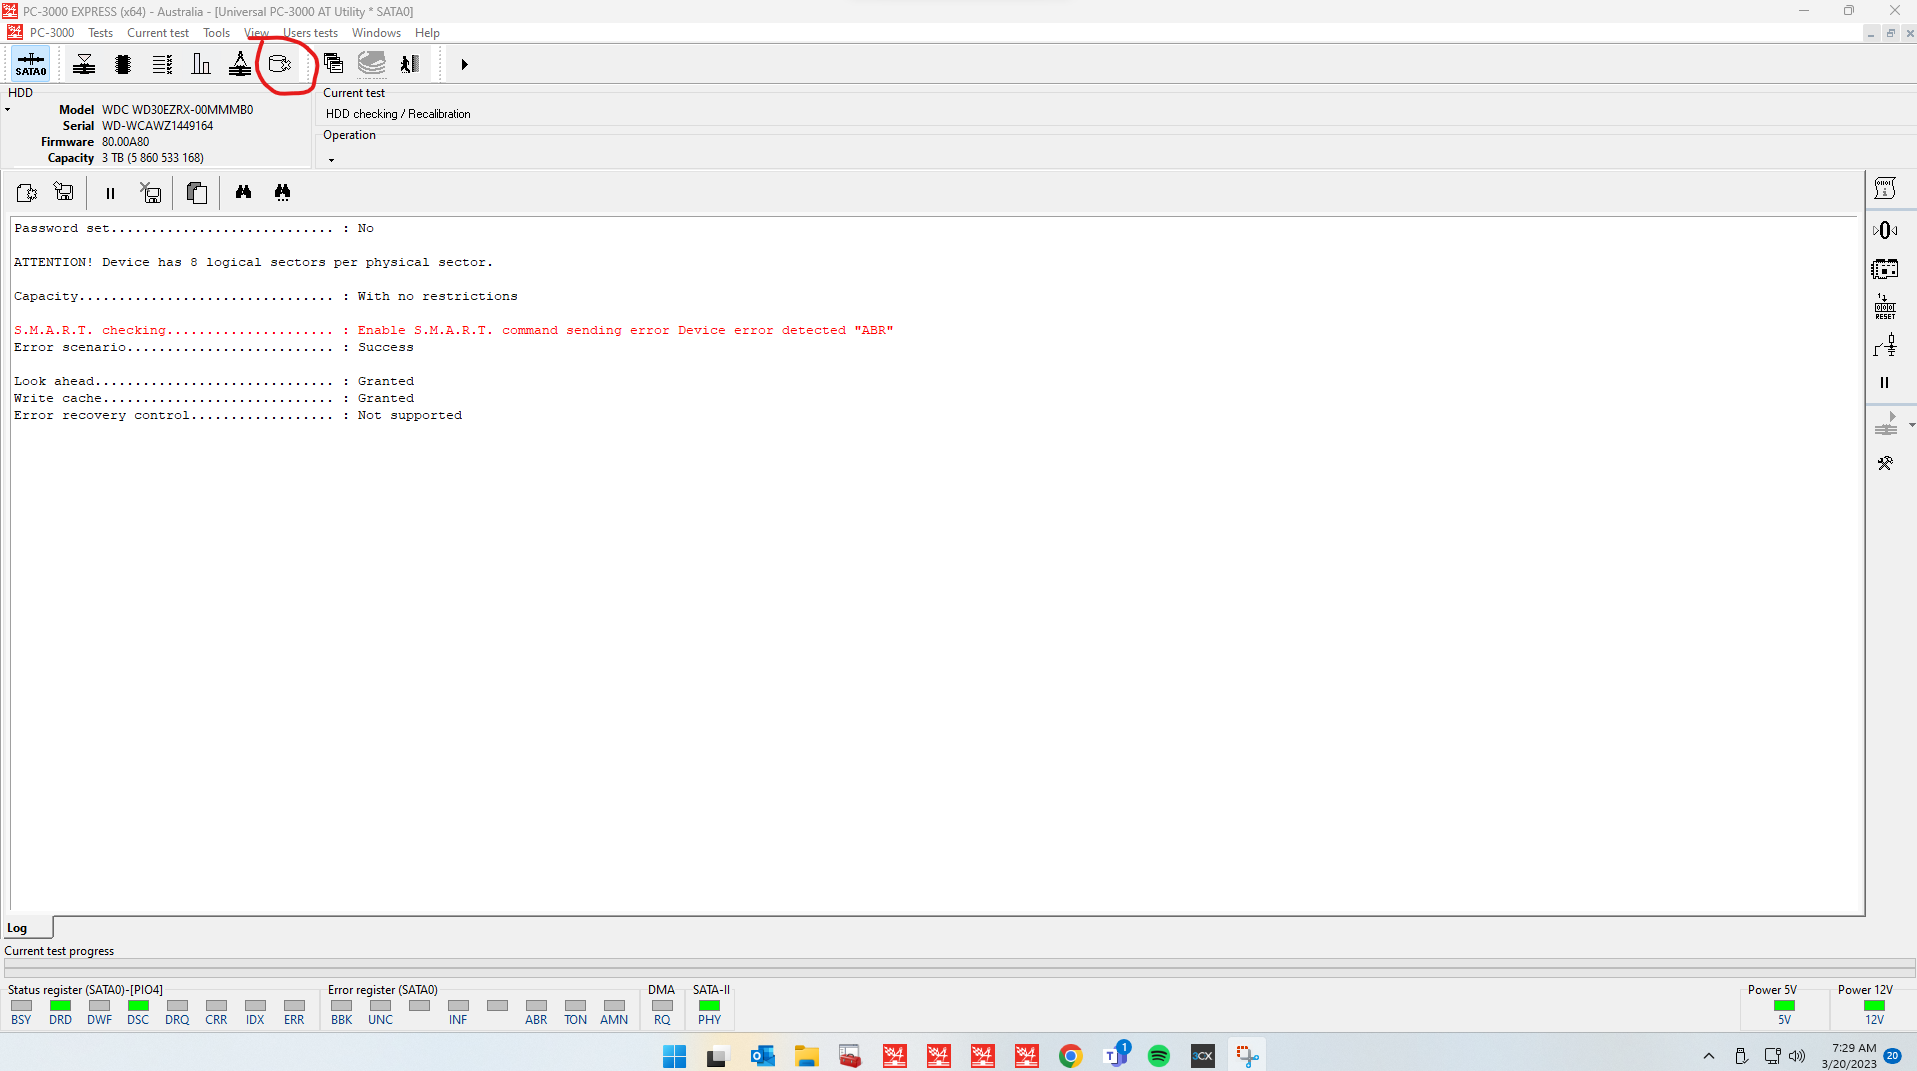Click the circled HDD utility icon in toolbar
This screenshot has height=1071, width=1917.
(280, 64)
